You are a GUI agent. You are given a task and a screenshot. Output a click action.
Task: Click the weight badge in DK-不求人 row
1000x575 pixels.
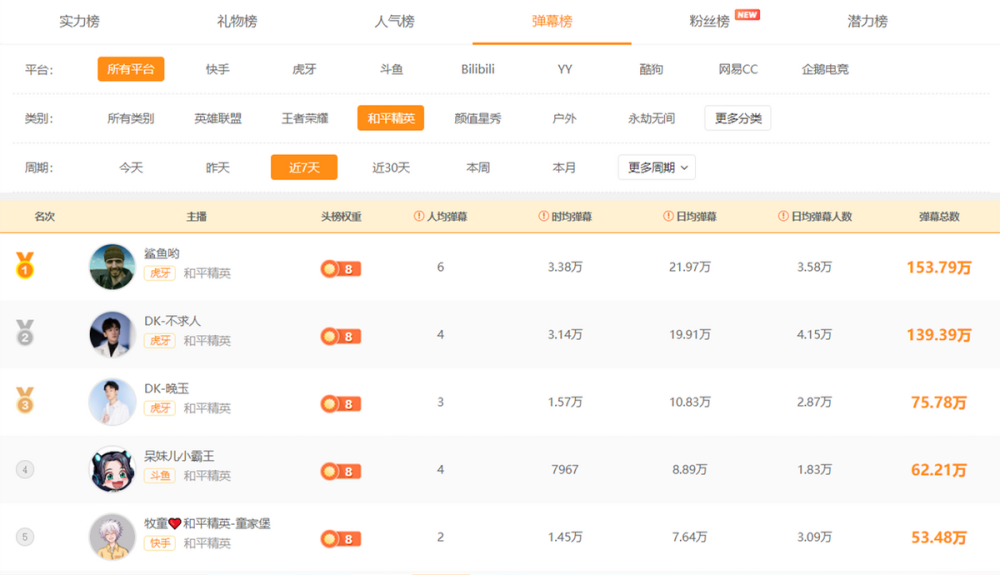(x=341, y=337)
